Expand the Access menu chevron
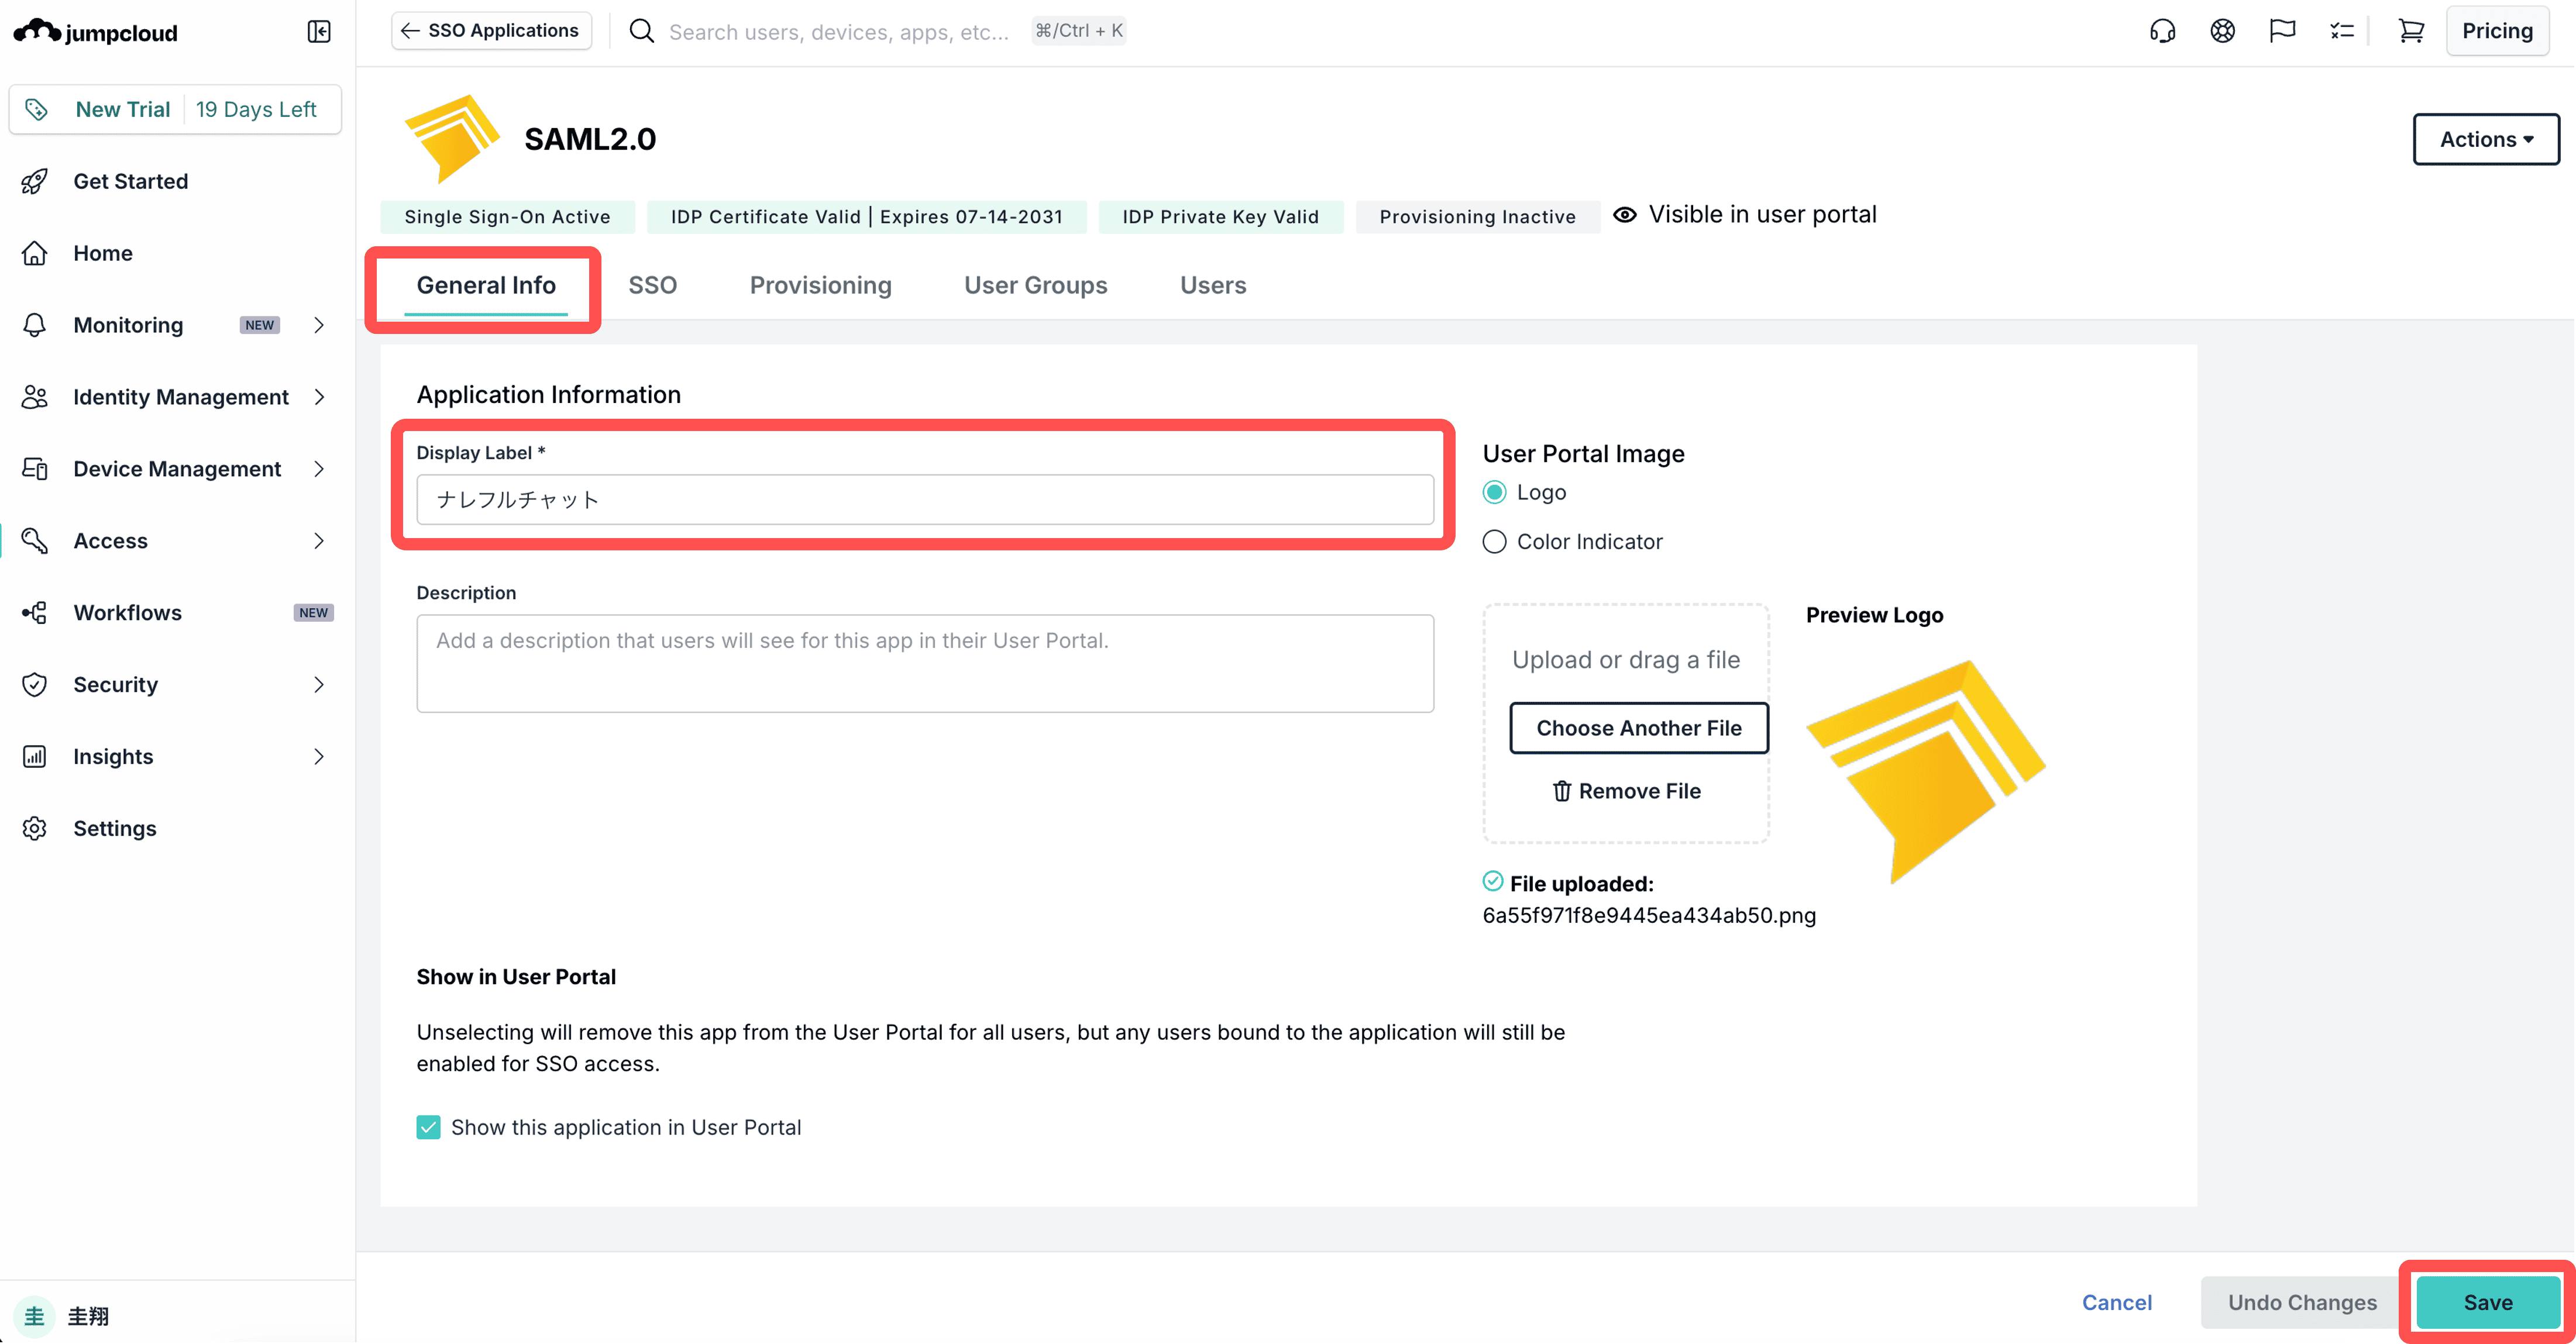This screenshot has width=2576, height=1344. point(319,541)
